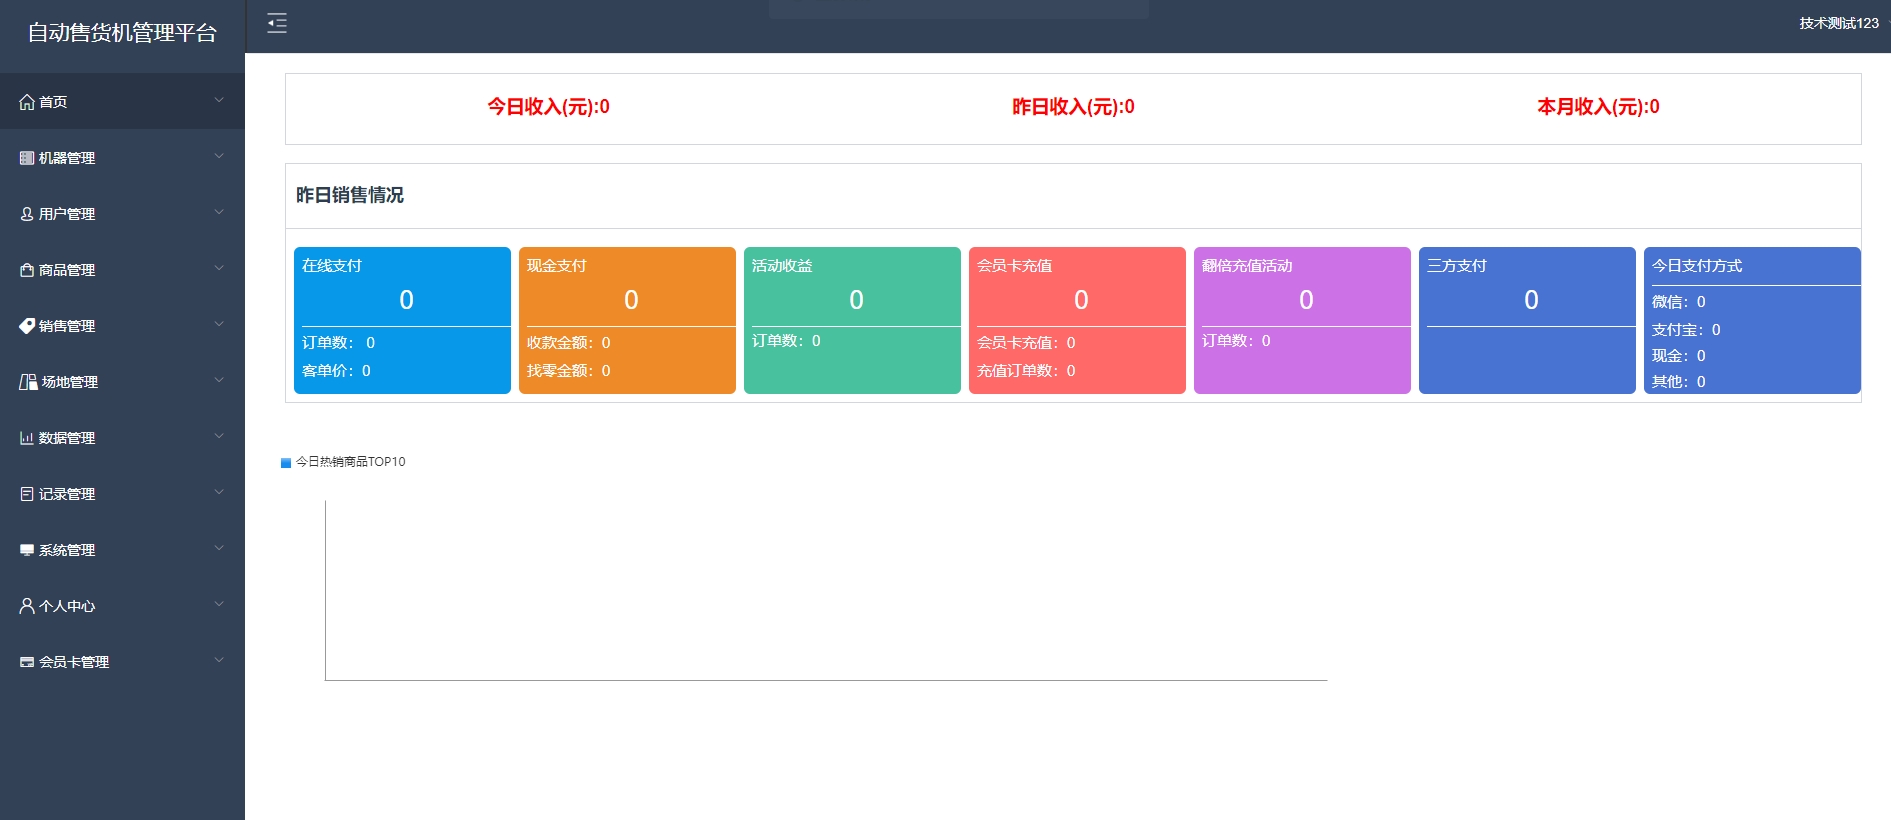Screen dimensions: 1891x820
Task: Click the tag icon beside 销售管理
Action: point(27,326)
